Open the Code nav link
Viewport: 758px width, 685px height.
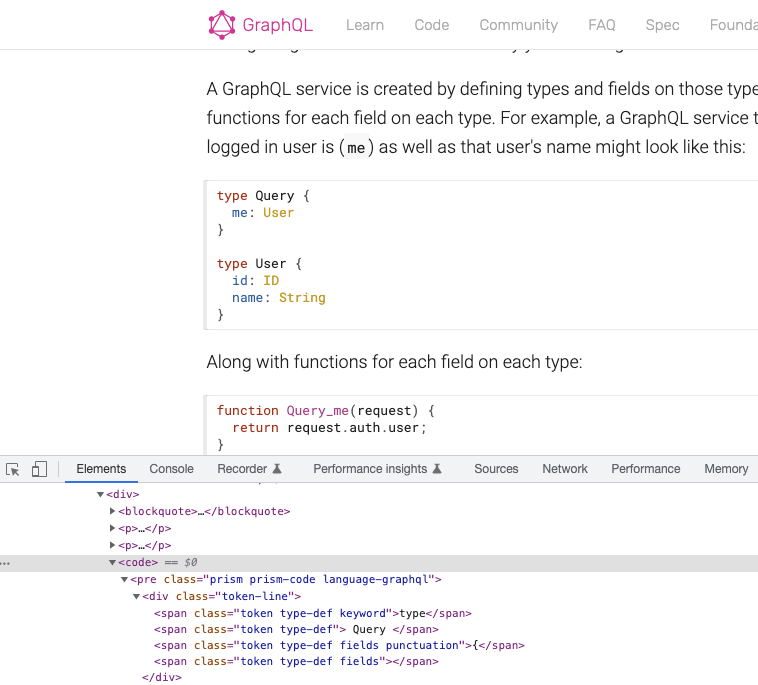click(x=432, y=25)
